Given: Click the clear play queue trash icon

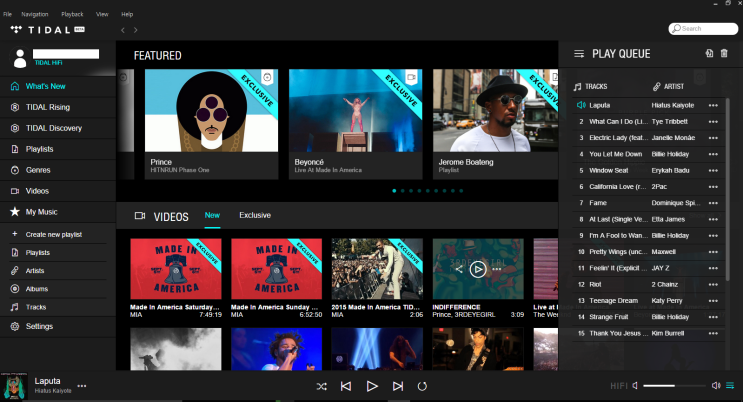Looking at the screenshot, I should point(724,54).
